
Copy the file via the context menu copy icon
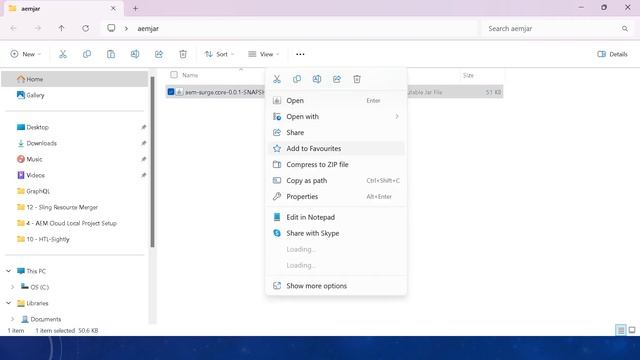297,79
